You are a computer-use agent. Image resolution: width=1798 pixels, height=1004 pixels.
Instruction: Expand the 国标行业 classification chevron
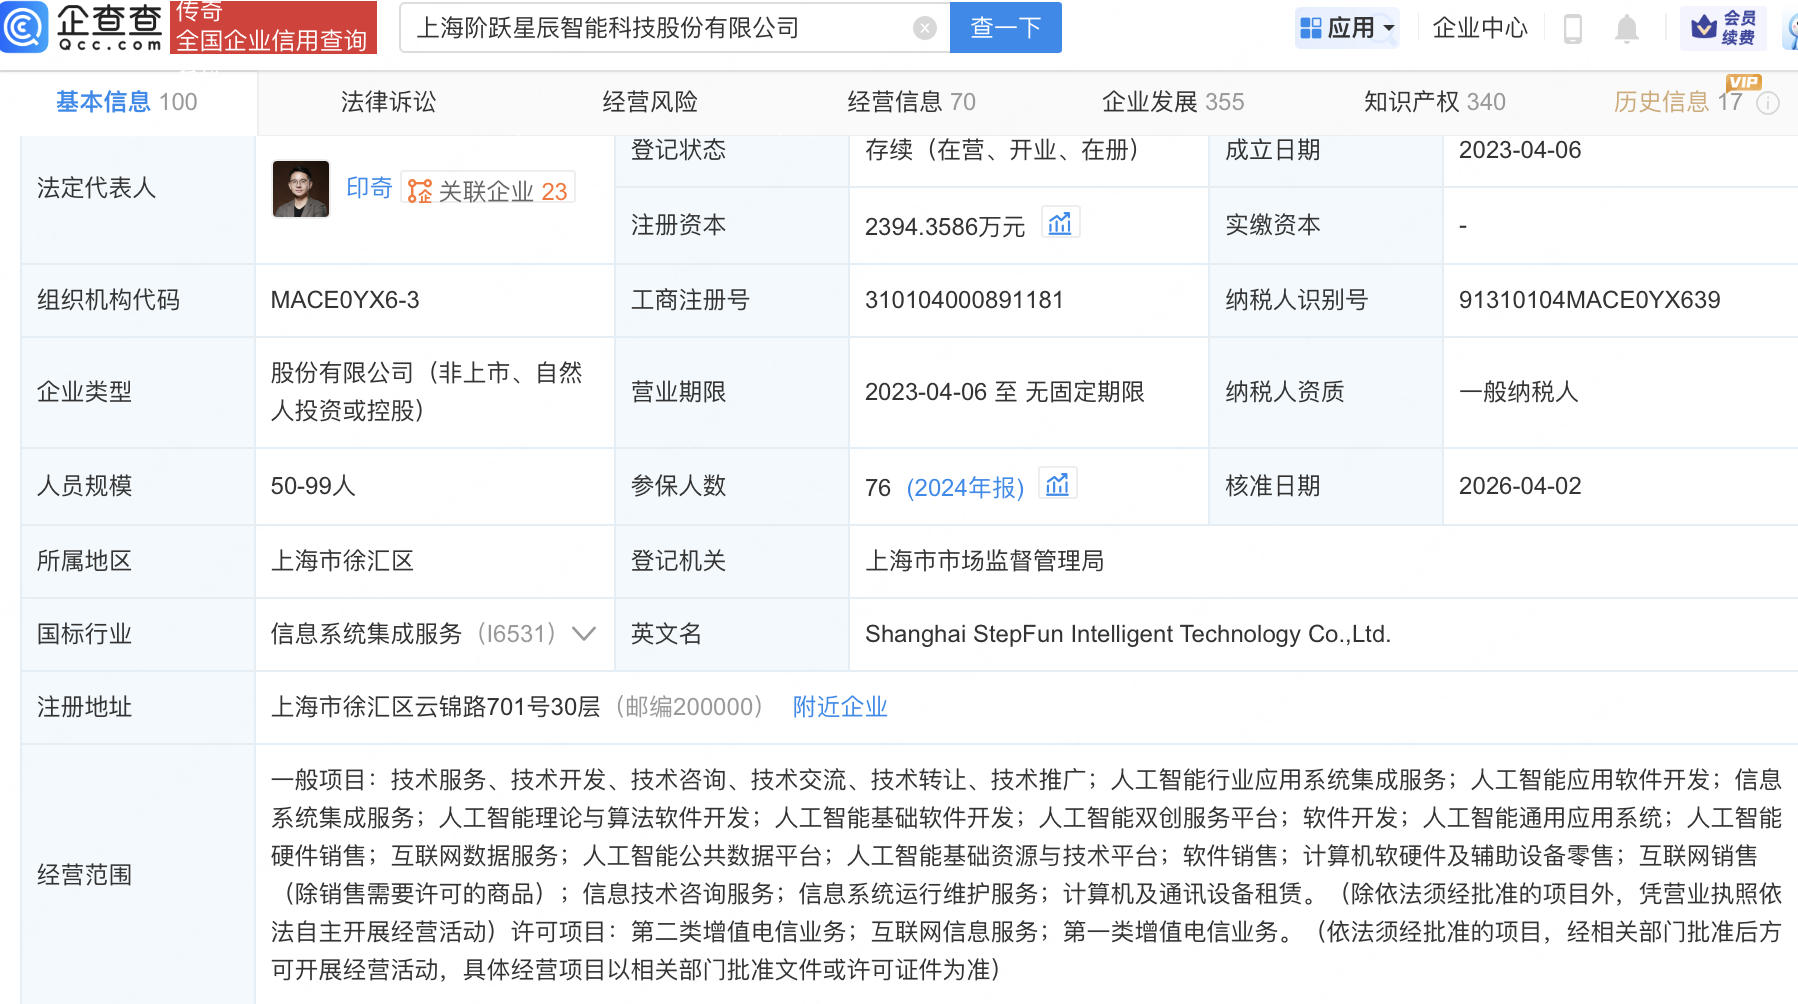click(585, 633)
